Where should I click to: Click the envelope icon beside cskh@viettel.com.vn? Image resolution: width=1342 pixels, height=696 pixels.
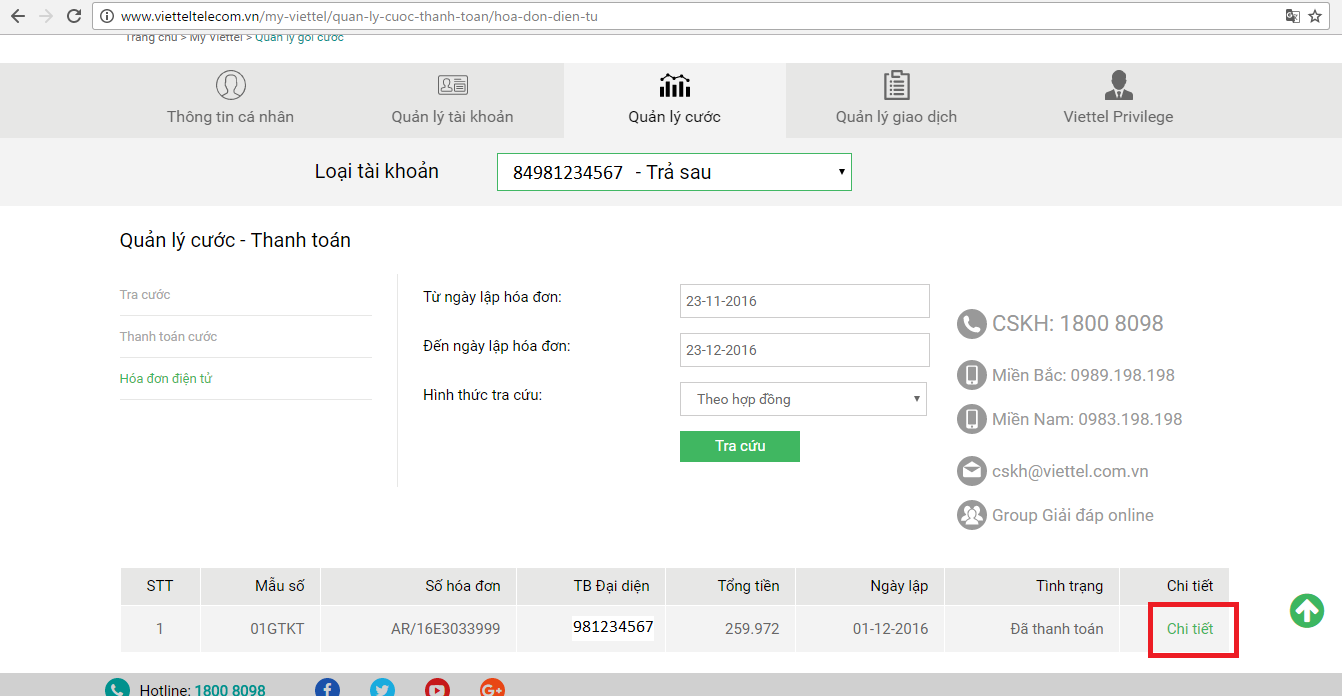point(971,471)
